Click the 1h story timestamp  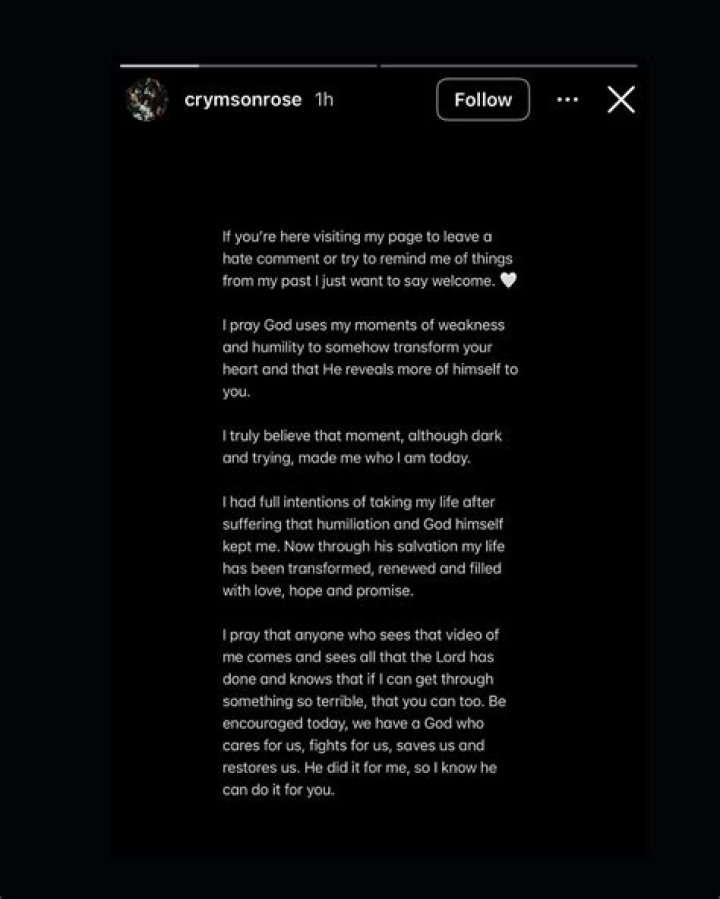click(324, 100)
